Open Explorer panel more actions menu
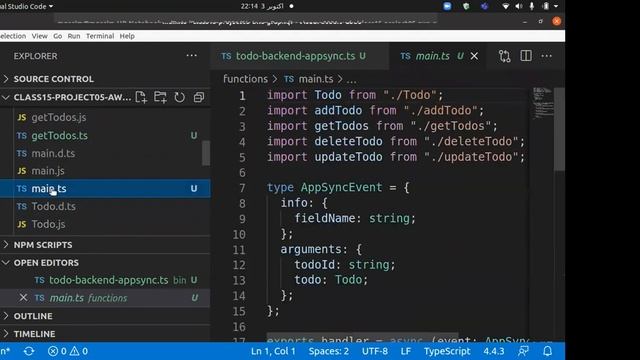 click(191, 56)
